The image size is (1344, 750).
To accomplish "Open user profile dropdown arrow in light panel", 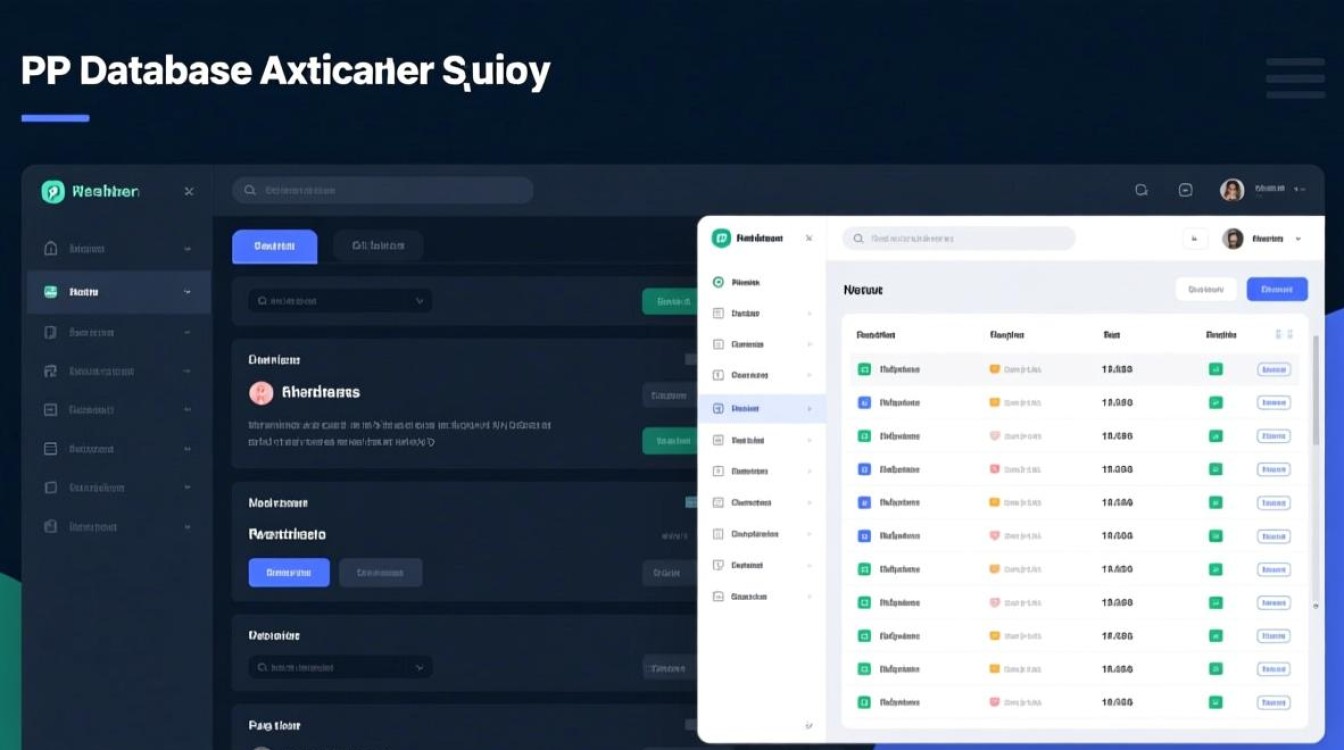I will point(1298,239).
